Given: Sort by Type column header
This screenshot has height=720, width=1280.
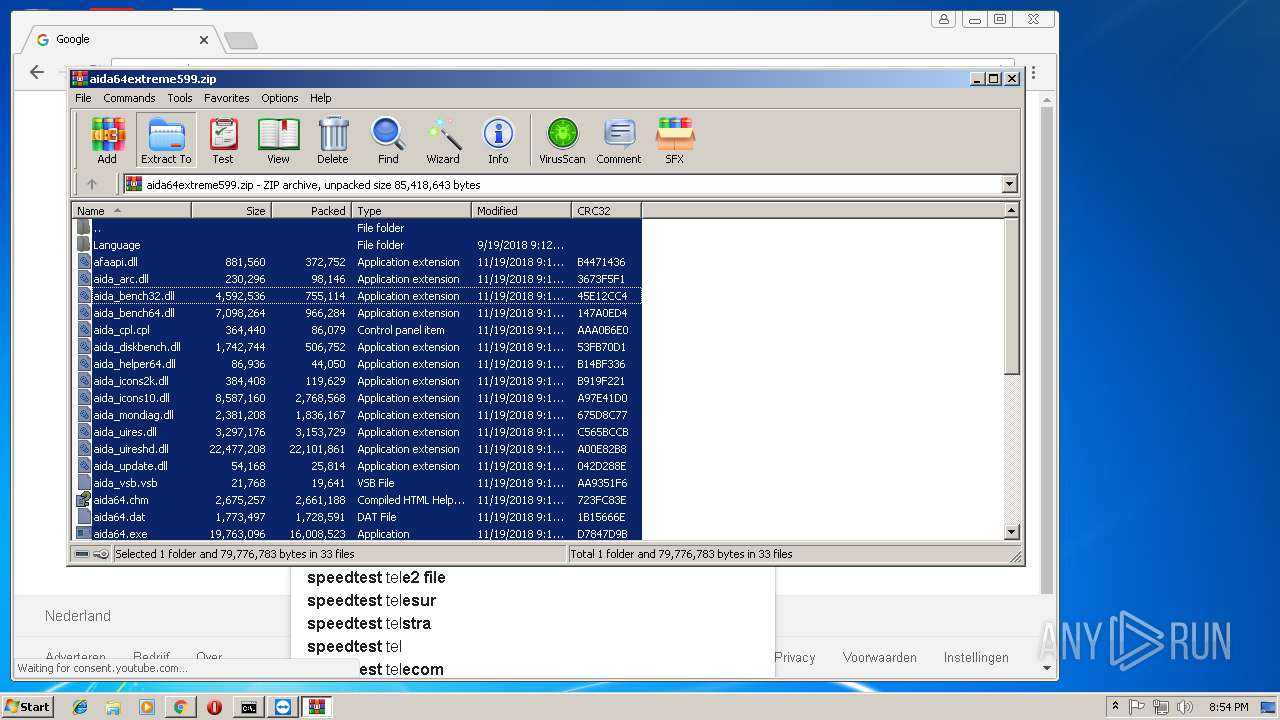Looking at the screenshot, I should point(411,210).
